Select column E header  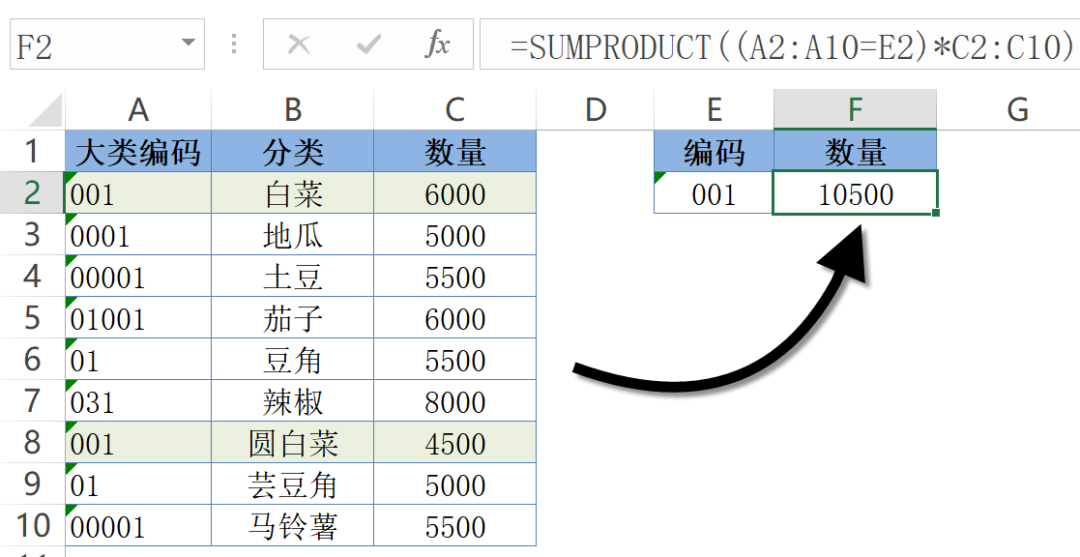(x=714, y=109)
